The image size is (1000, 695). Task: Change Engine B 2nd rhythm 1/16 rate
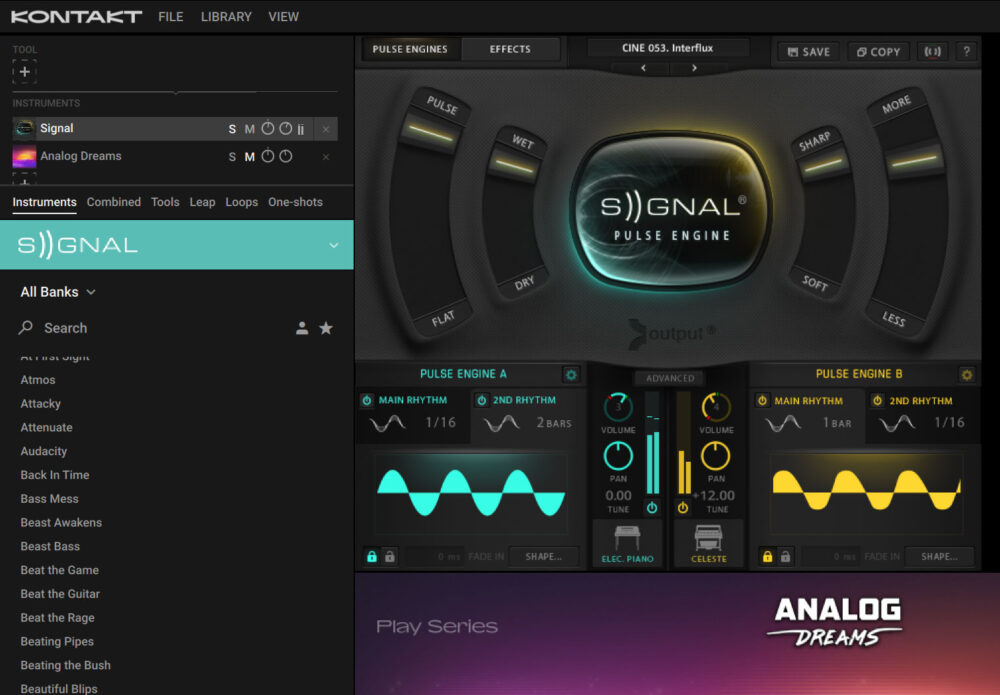949,423
